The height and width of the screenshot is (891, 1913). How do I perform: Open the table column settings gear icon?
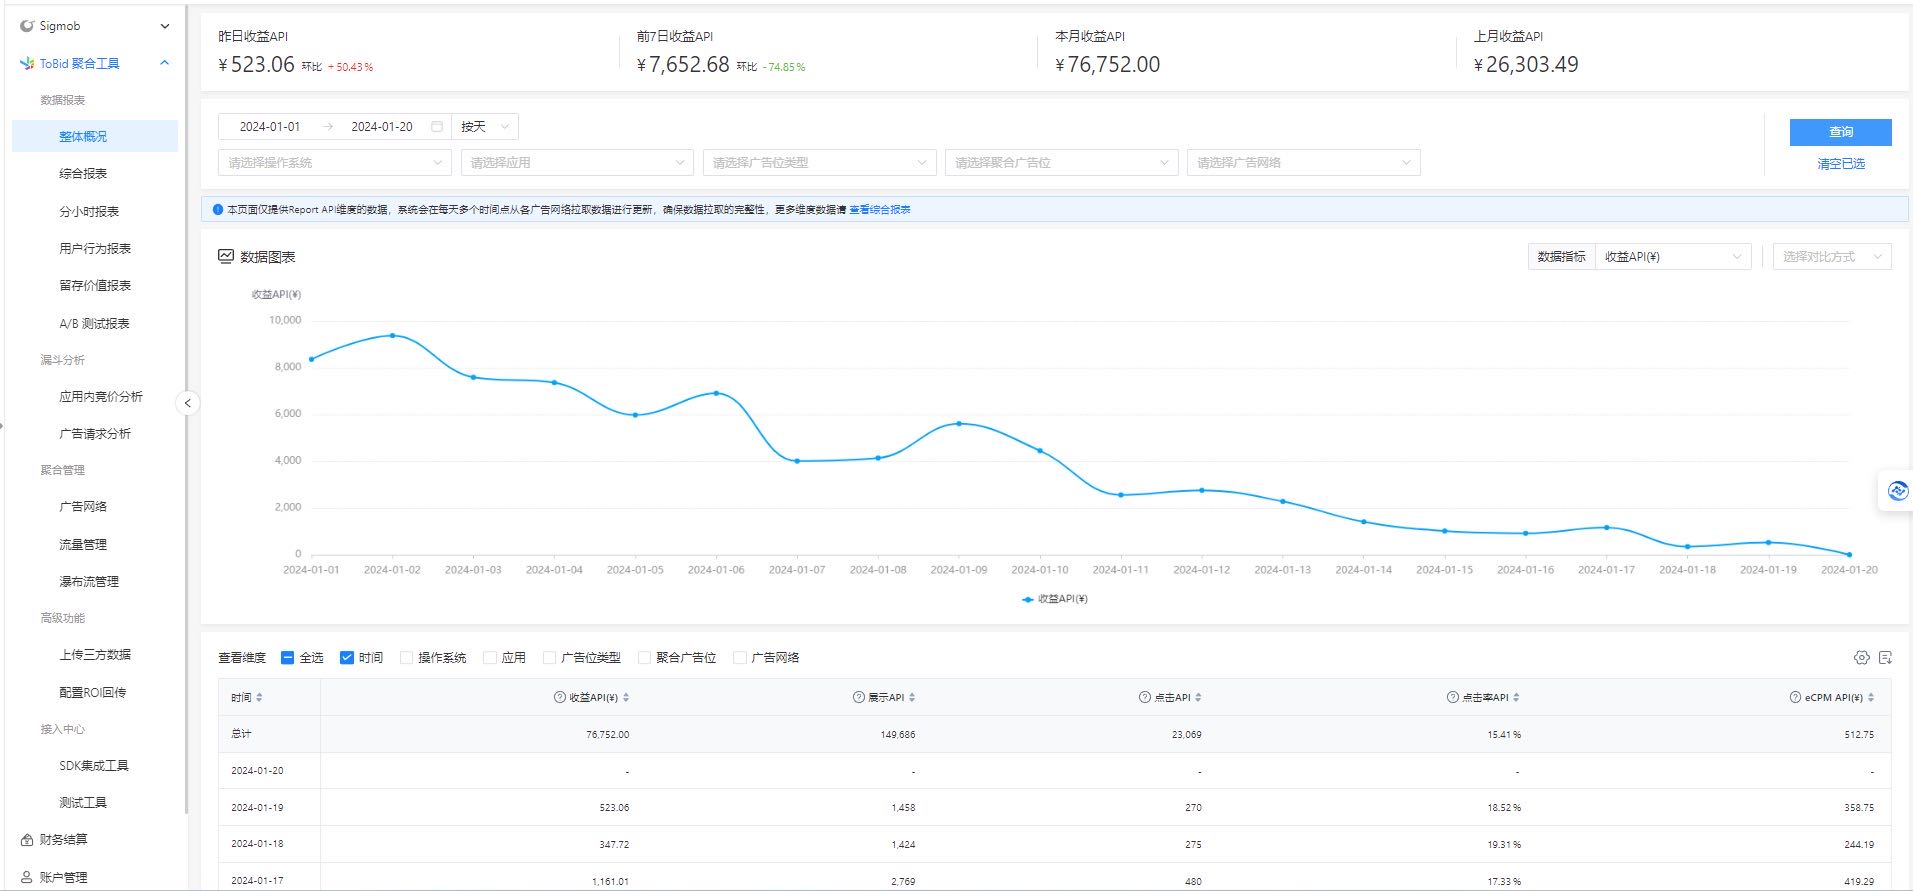point(1861,658)
